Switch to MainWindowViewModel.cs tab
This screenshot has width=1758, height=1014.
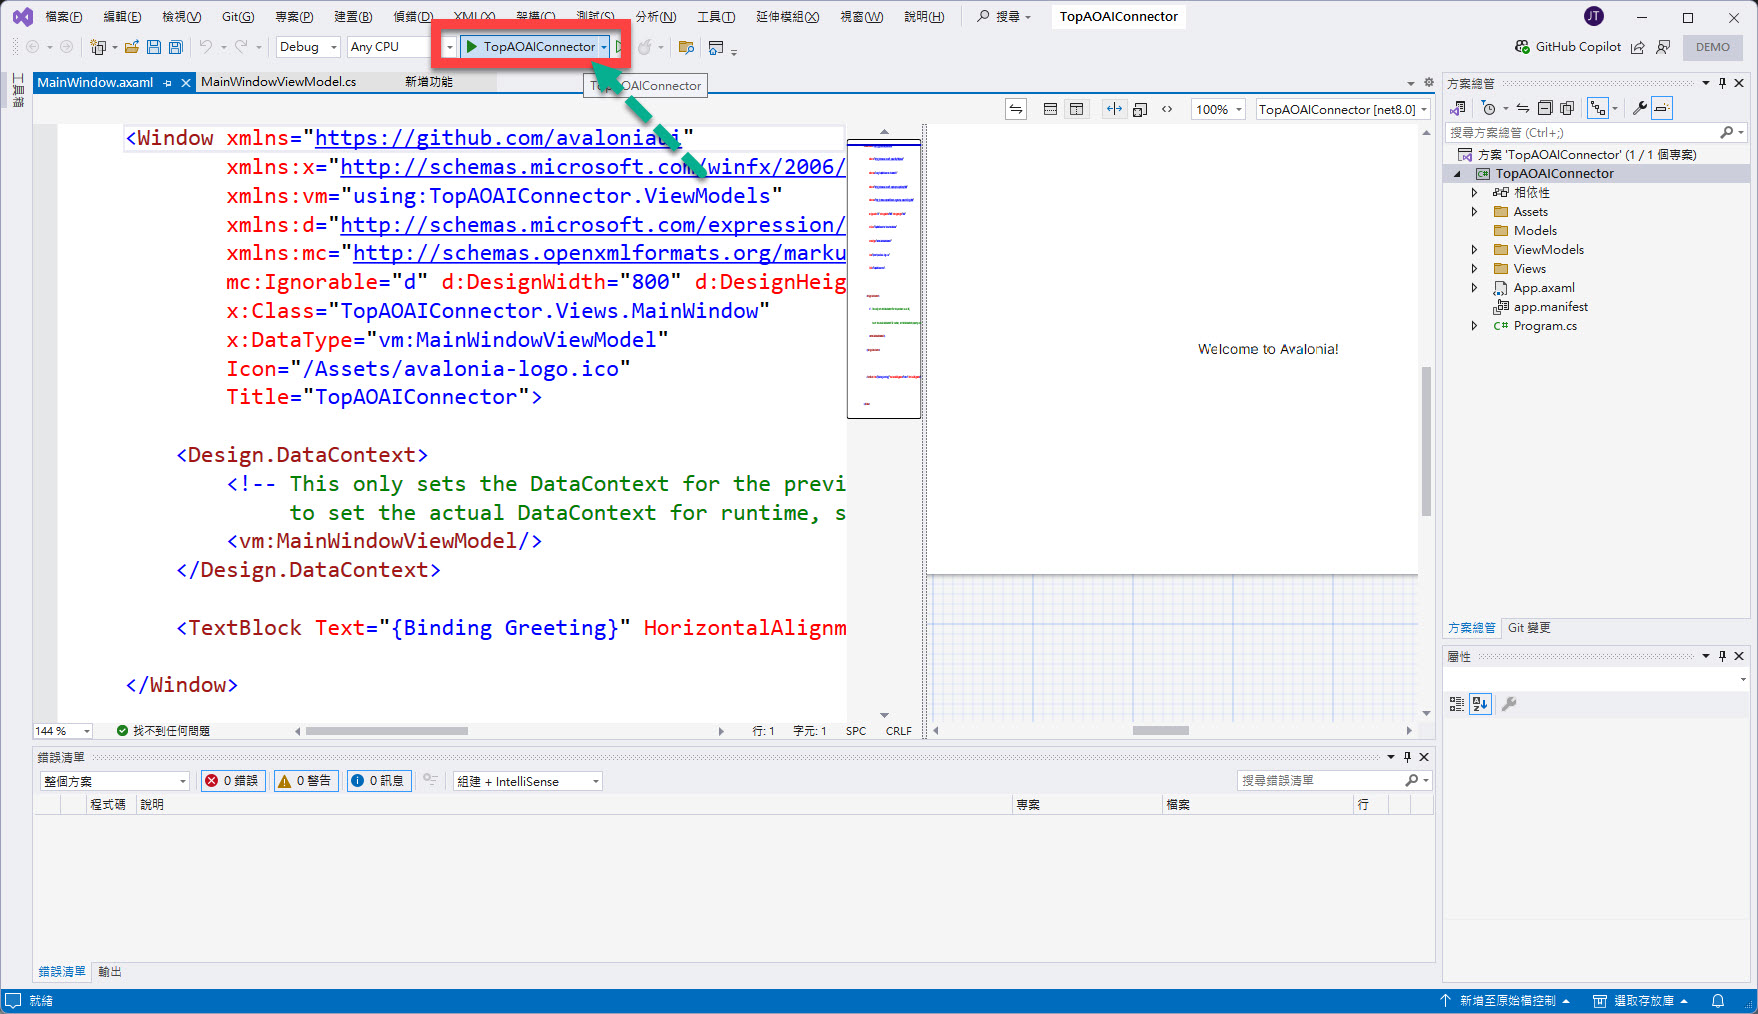[x=279, y=82]
